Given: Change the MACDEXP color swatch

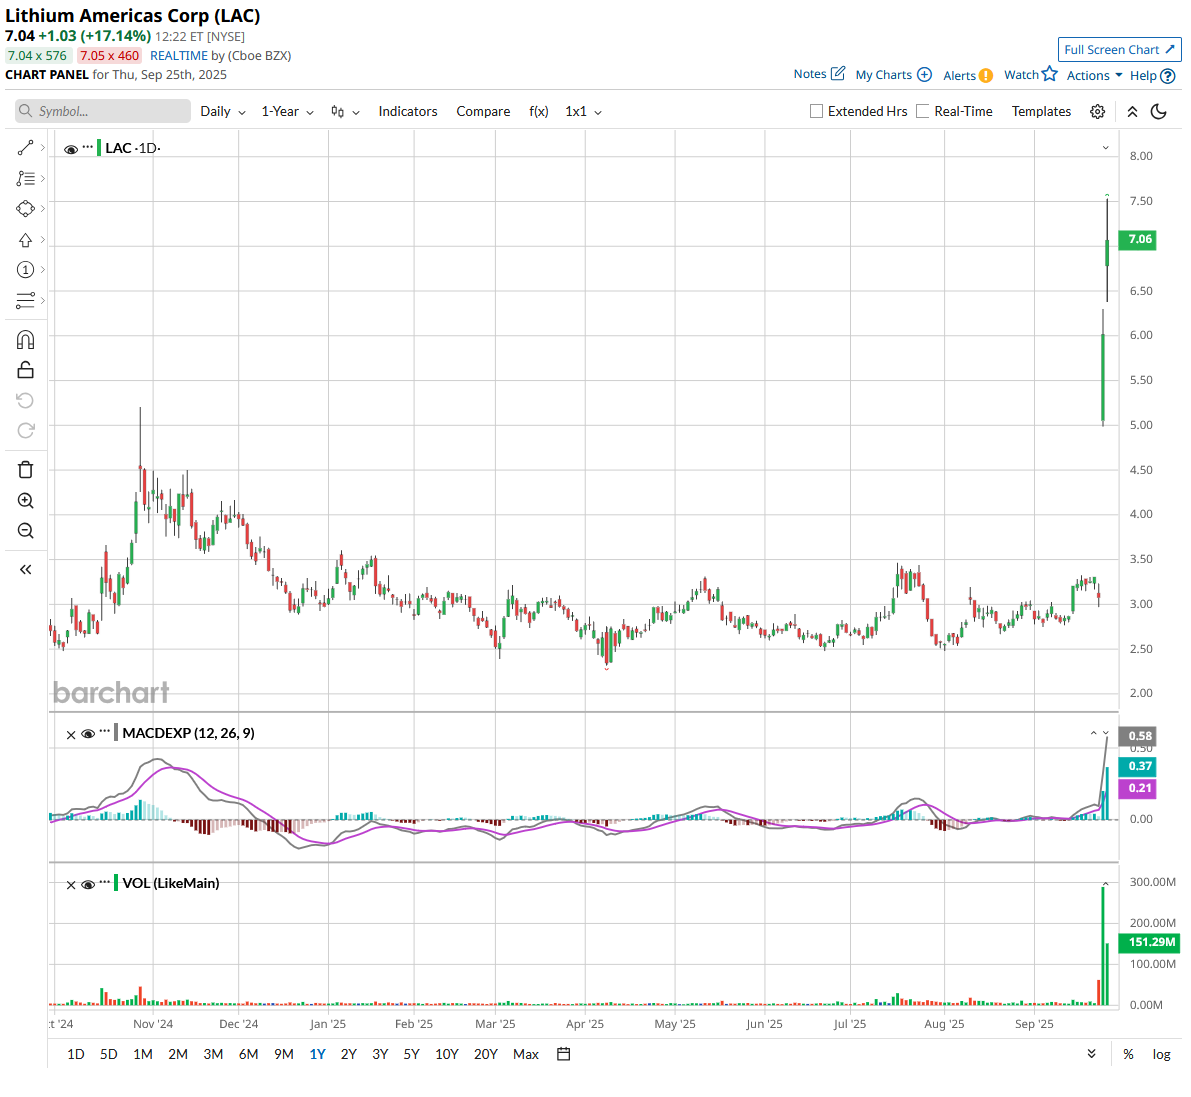Looking at the screenshot, I should (116, 733).
